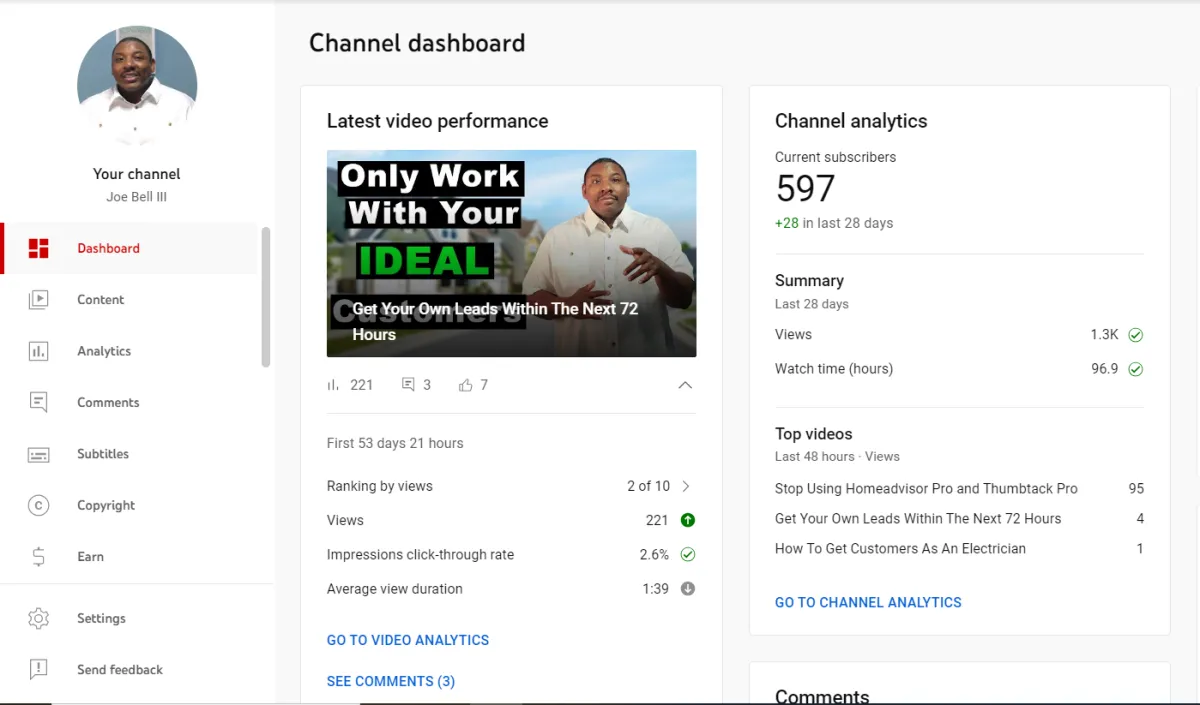Click the video title overlay on thumbnail
Image resolution: width=1200 pixels, height=705 pixels.
pos(495,321)
